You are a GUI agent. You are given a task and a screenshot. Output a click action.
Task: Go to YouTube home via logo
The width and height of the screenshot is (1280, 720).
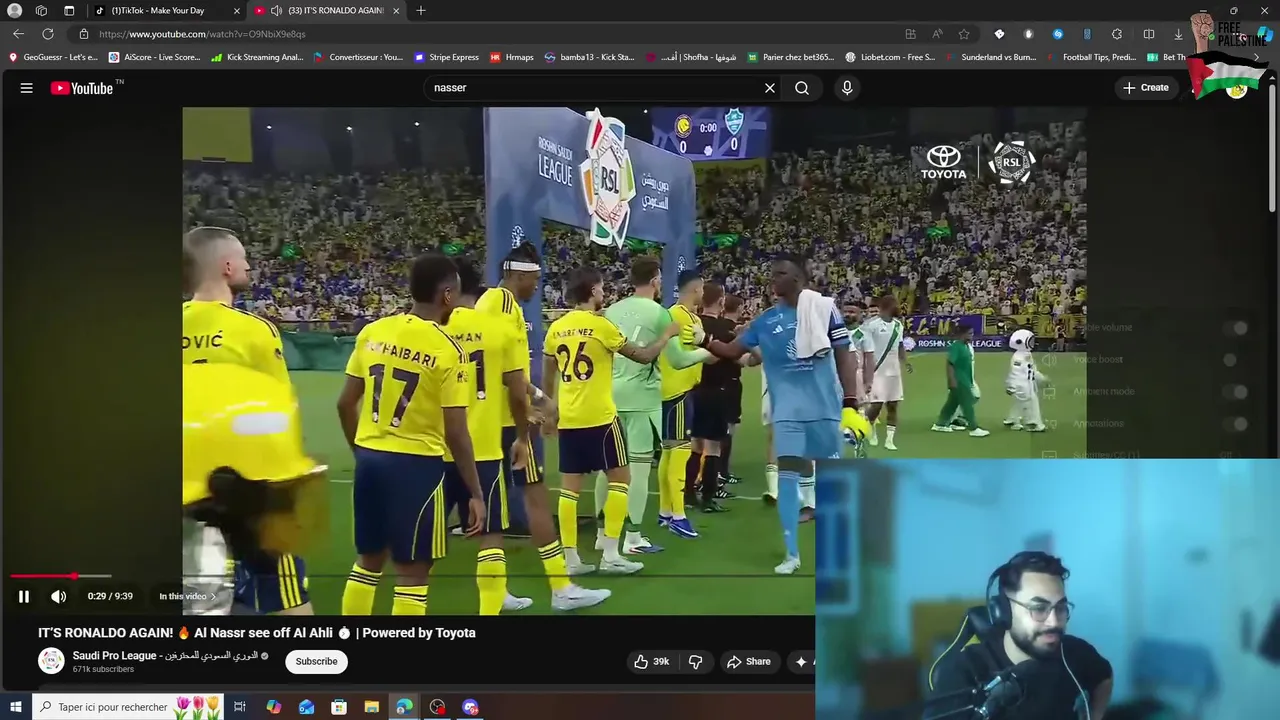point(84,88)
